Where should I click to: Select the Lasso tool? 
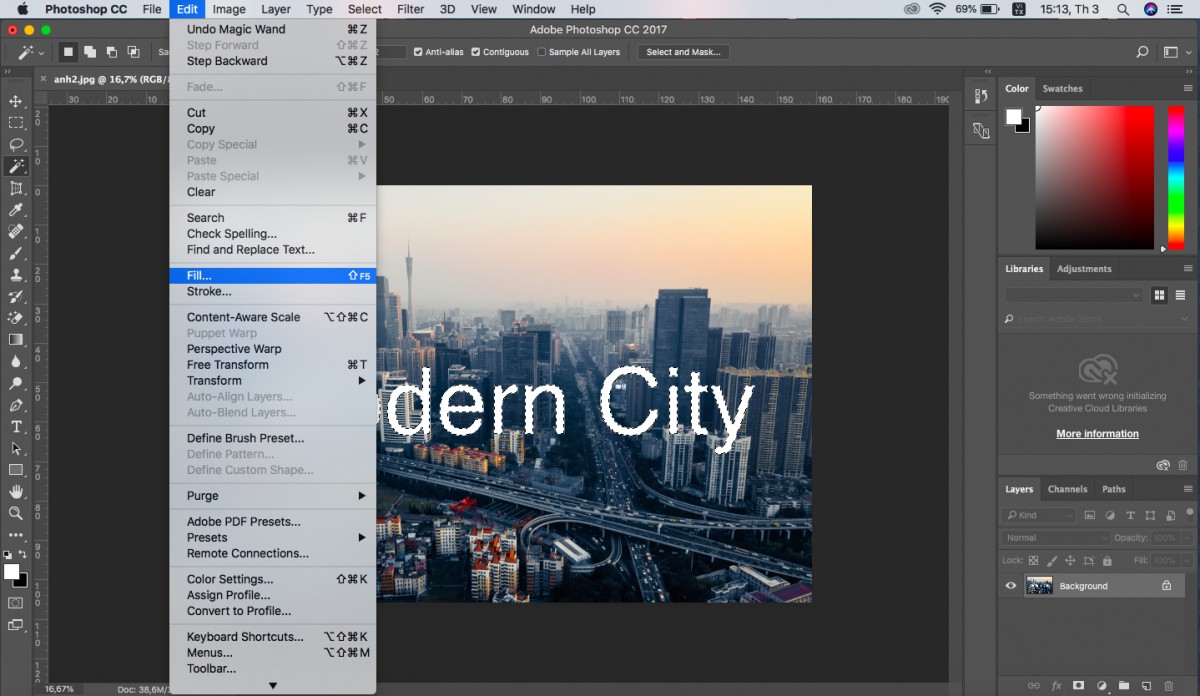pos(16,145)
